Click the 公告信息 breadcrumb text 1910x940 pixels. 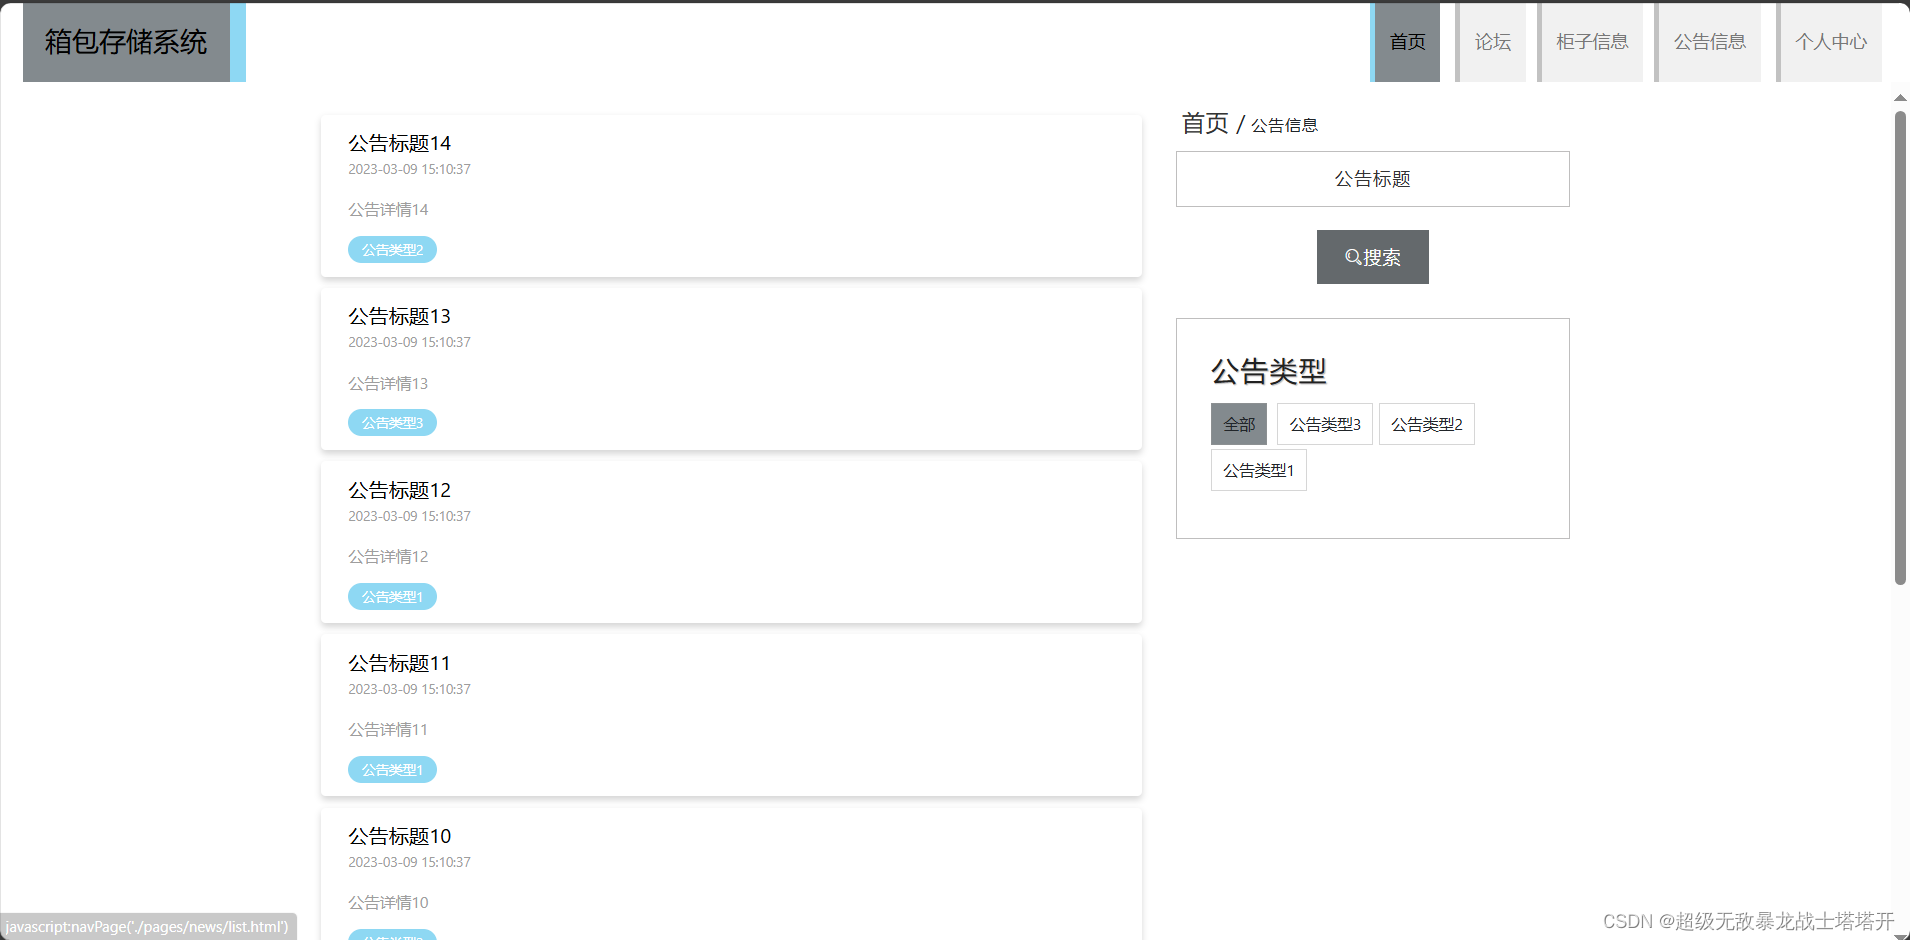click(x=1284, y=125)
